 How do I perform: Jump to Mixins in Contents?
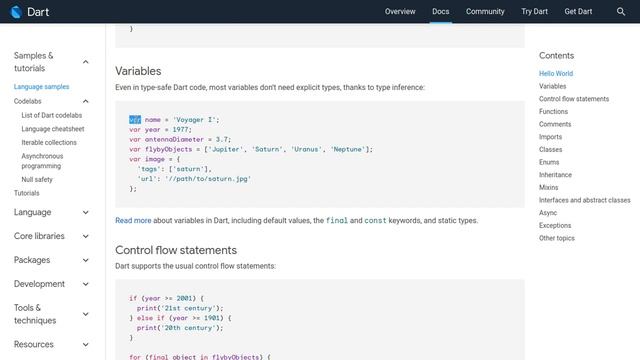coord(548,187)
